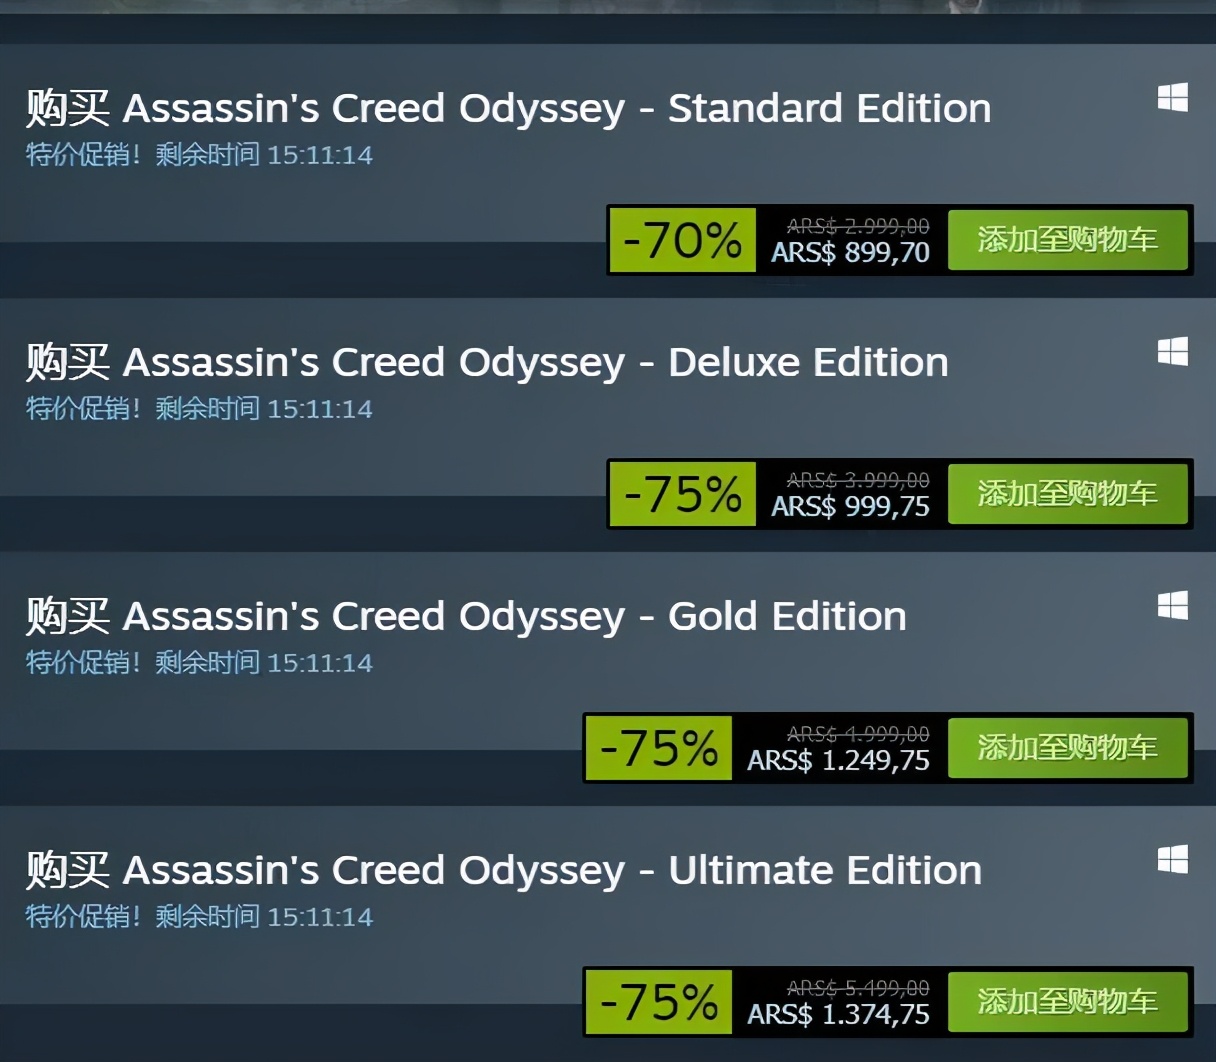The width and height of the screenshot is (1216, 1062).
Task: Click the -75% discount badge for Deluxe Edition
Action: (681, 494)
